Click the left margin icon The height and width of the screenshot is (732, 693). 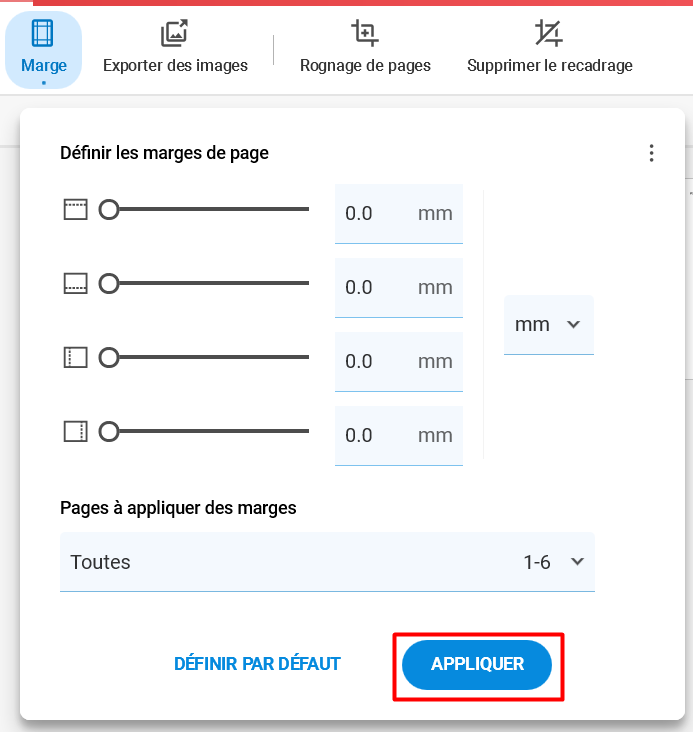pos(76,358)
